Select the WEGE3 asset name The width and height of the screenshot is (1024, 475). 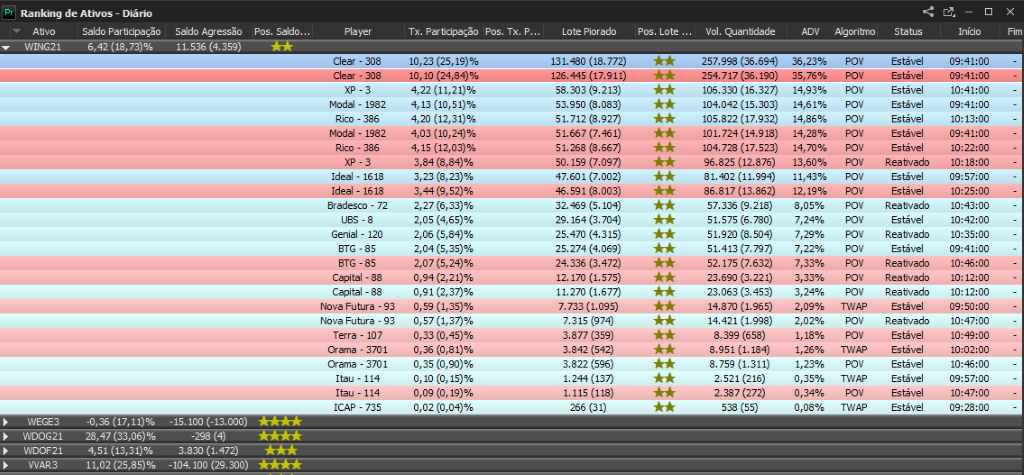point(43,422)
